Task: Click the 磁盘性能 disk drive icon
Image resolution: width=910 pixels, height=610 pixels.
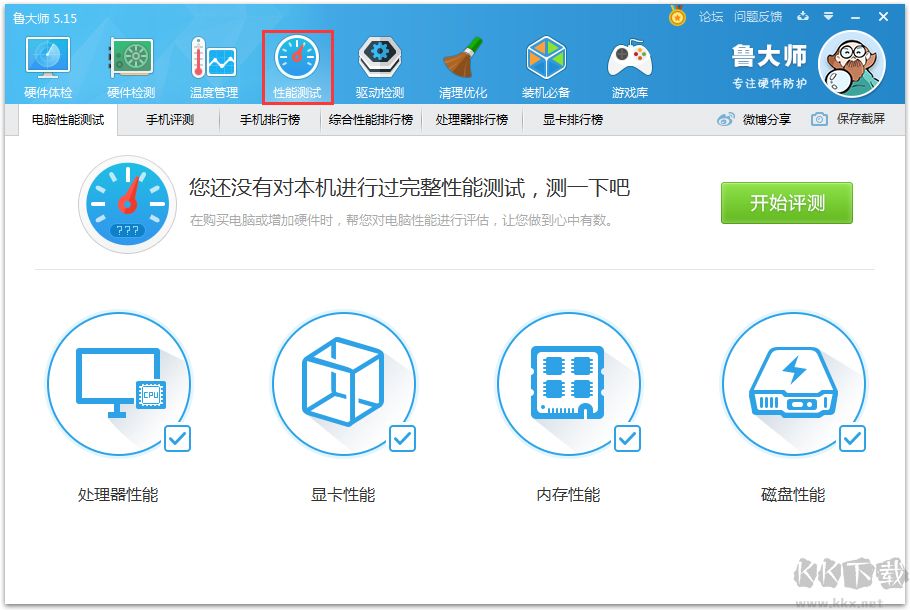Action: (x=793, y=384)
